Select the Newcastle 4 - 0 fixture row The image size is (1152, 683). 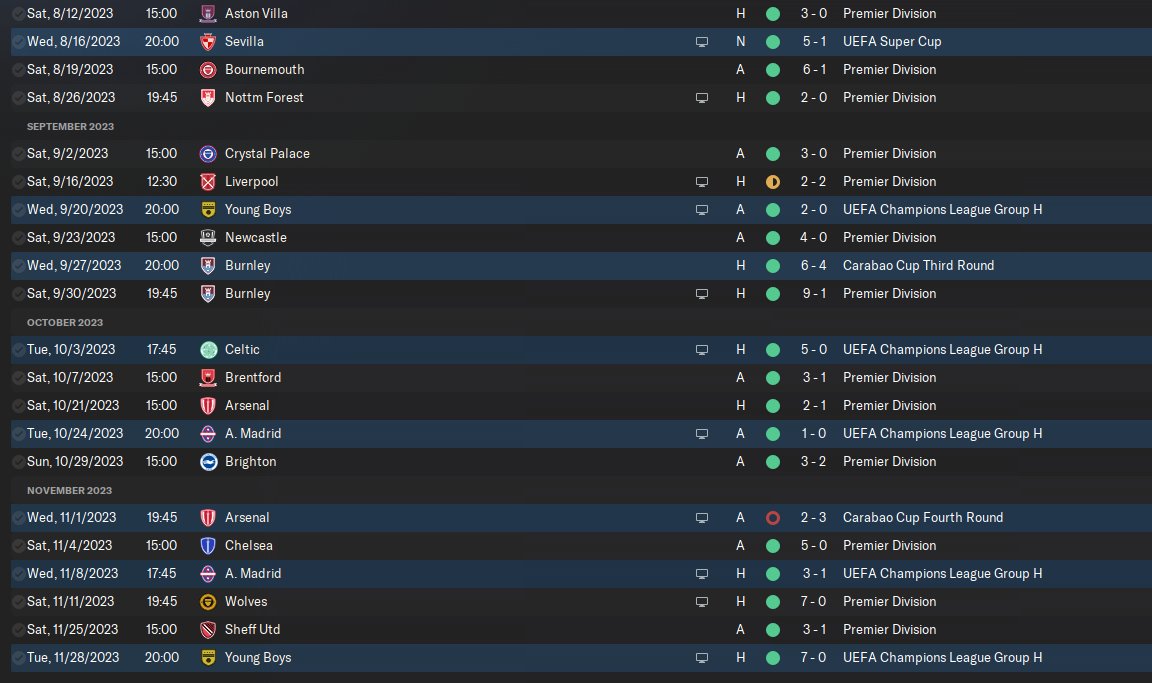(x=581, y=238)
